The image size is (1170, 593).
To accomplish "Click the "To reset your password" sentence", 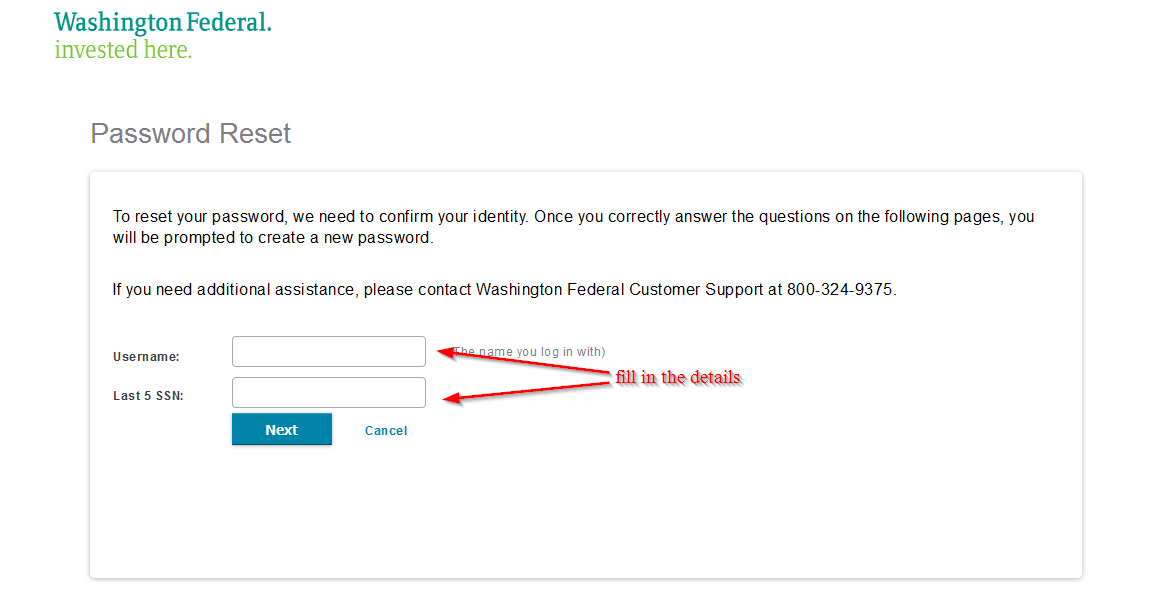I will coord(573,227).
